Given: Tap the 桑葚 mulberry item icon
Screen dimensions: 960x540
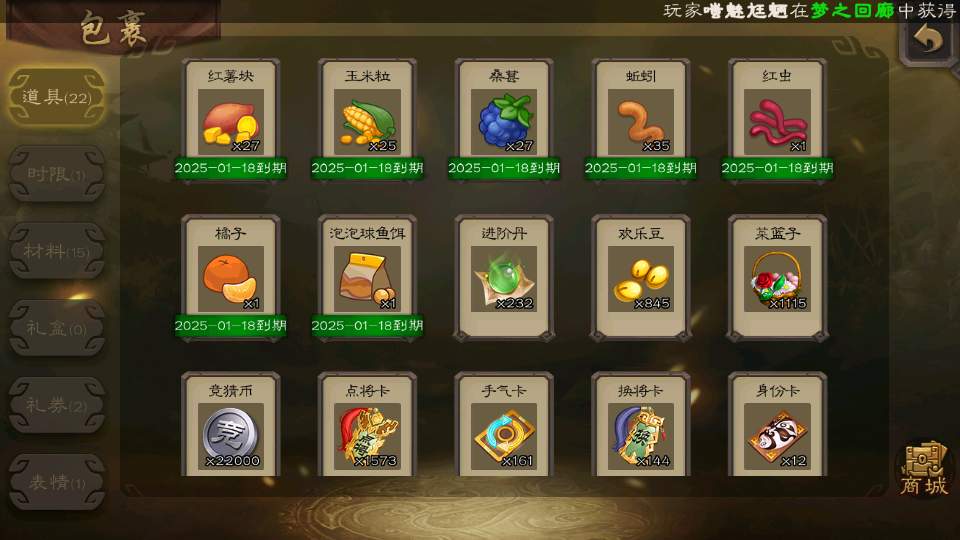Looking at the screenshot, I should click(504, 119).
